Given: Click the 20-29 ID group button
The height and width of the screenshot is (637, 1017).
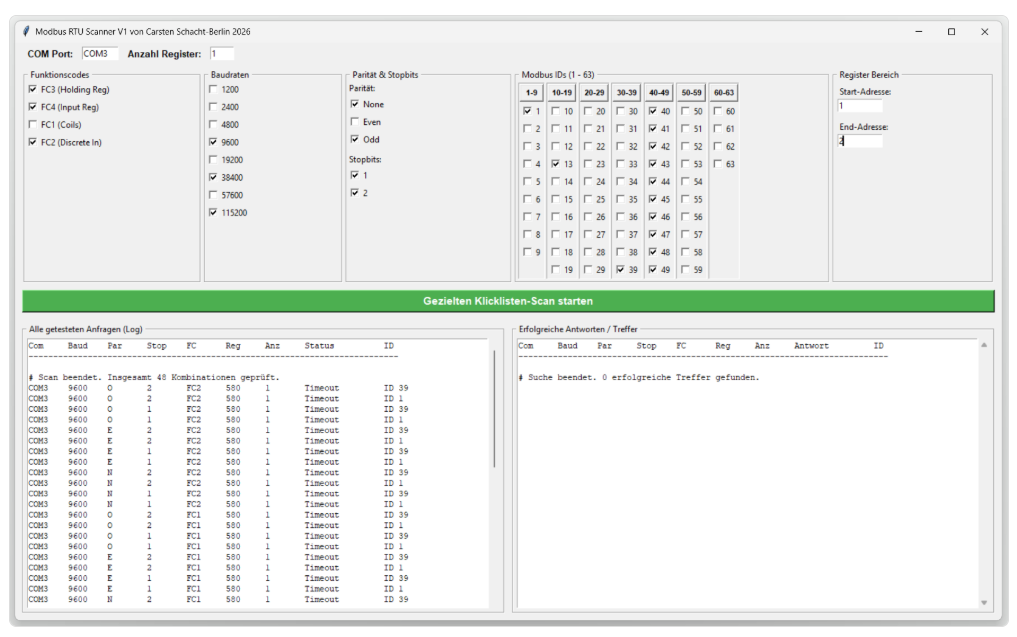Looking at the screenshot, I should pyautogui.click(x=594, y=93).
